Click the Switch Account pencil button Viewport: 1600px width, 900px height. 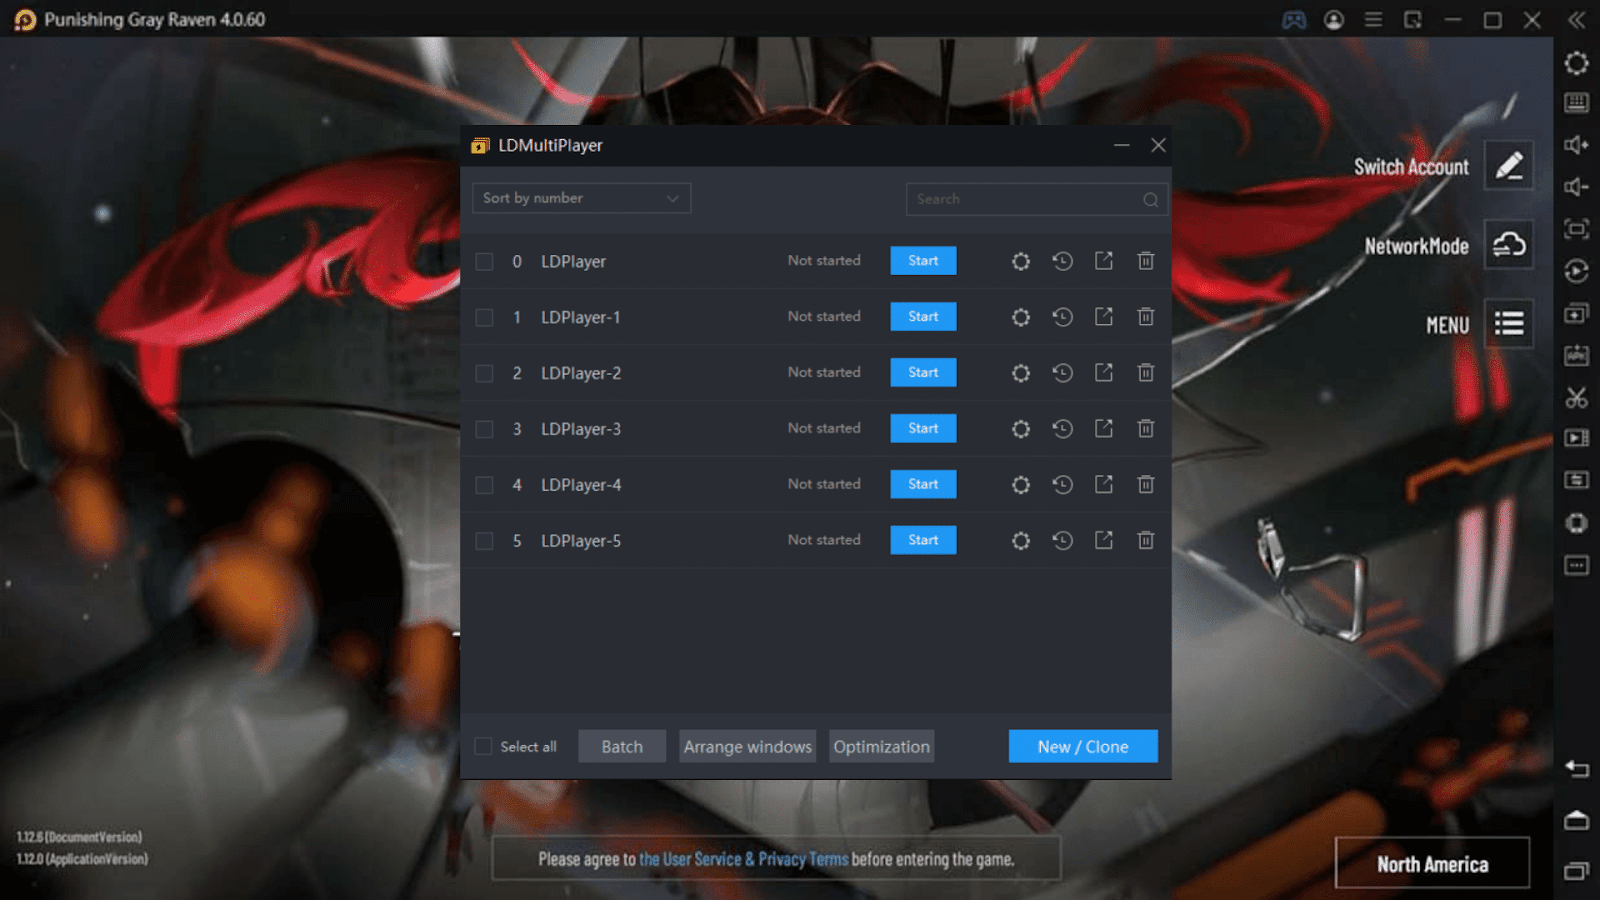pyautogui.click(x=1509, y=166)
